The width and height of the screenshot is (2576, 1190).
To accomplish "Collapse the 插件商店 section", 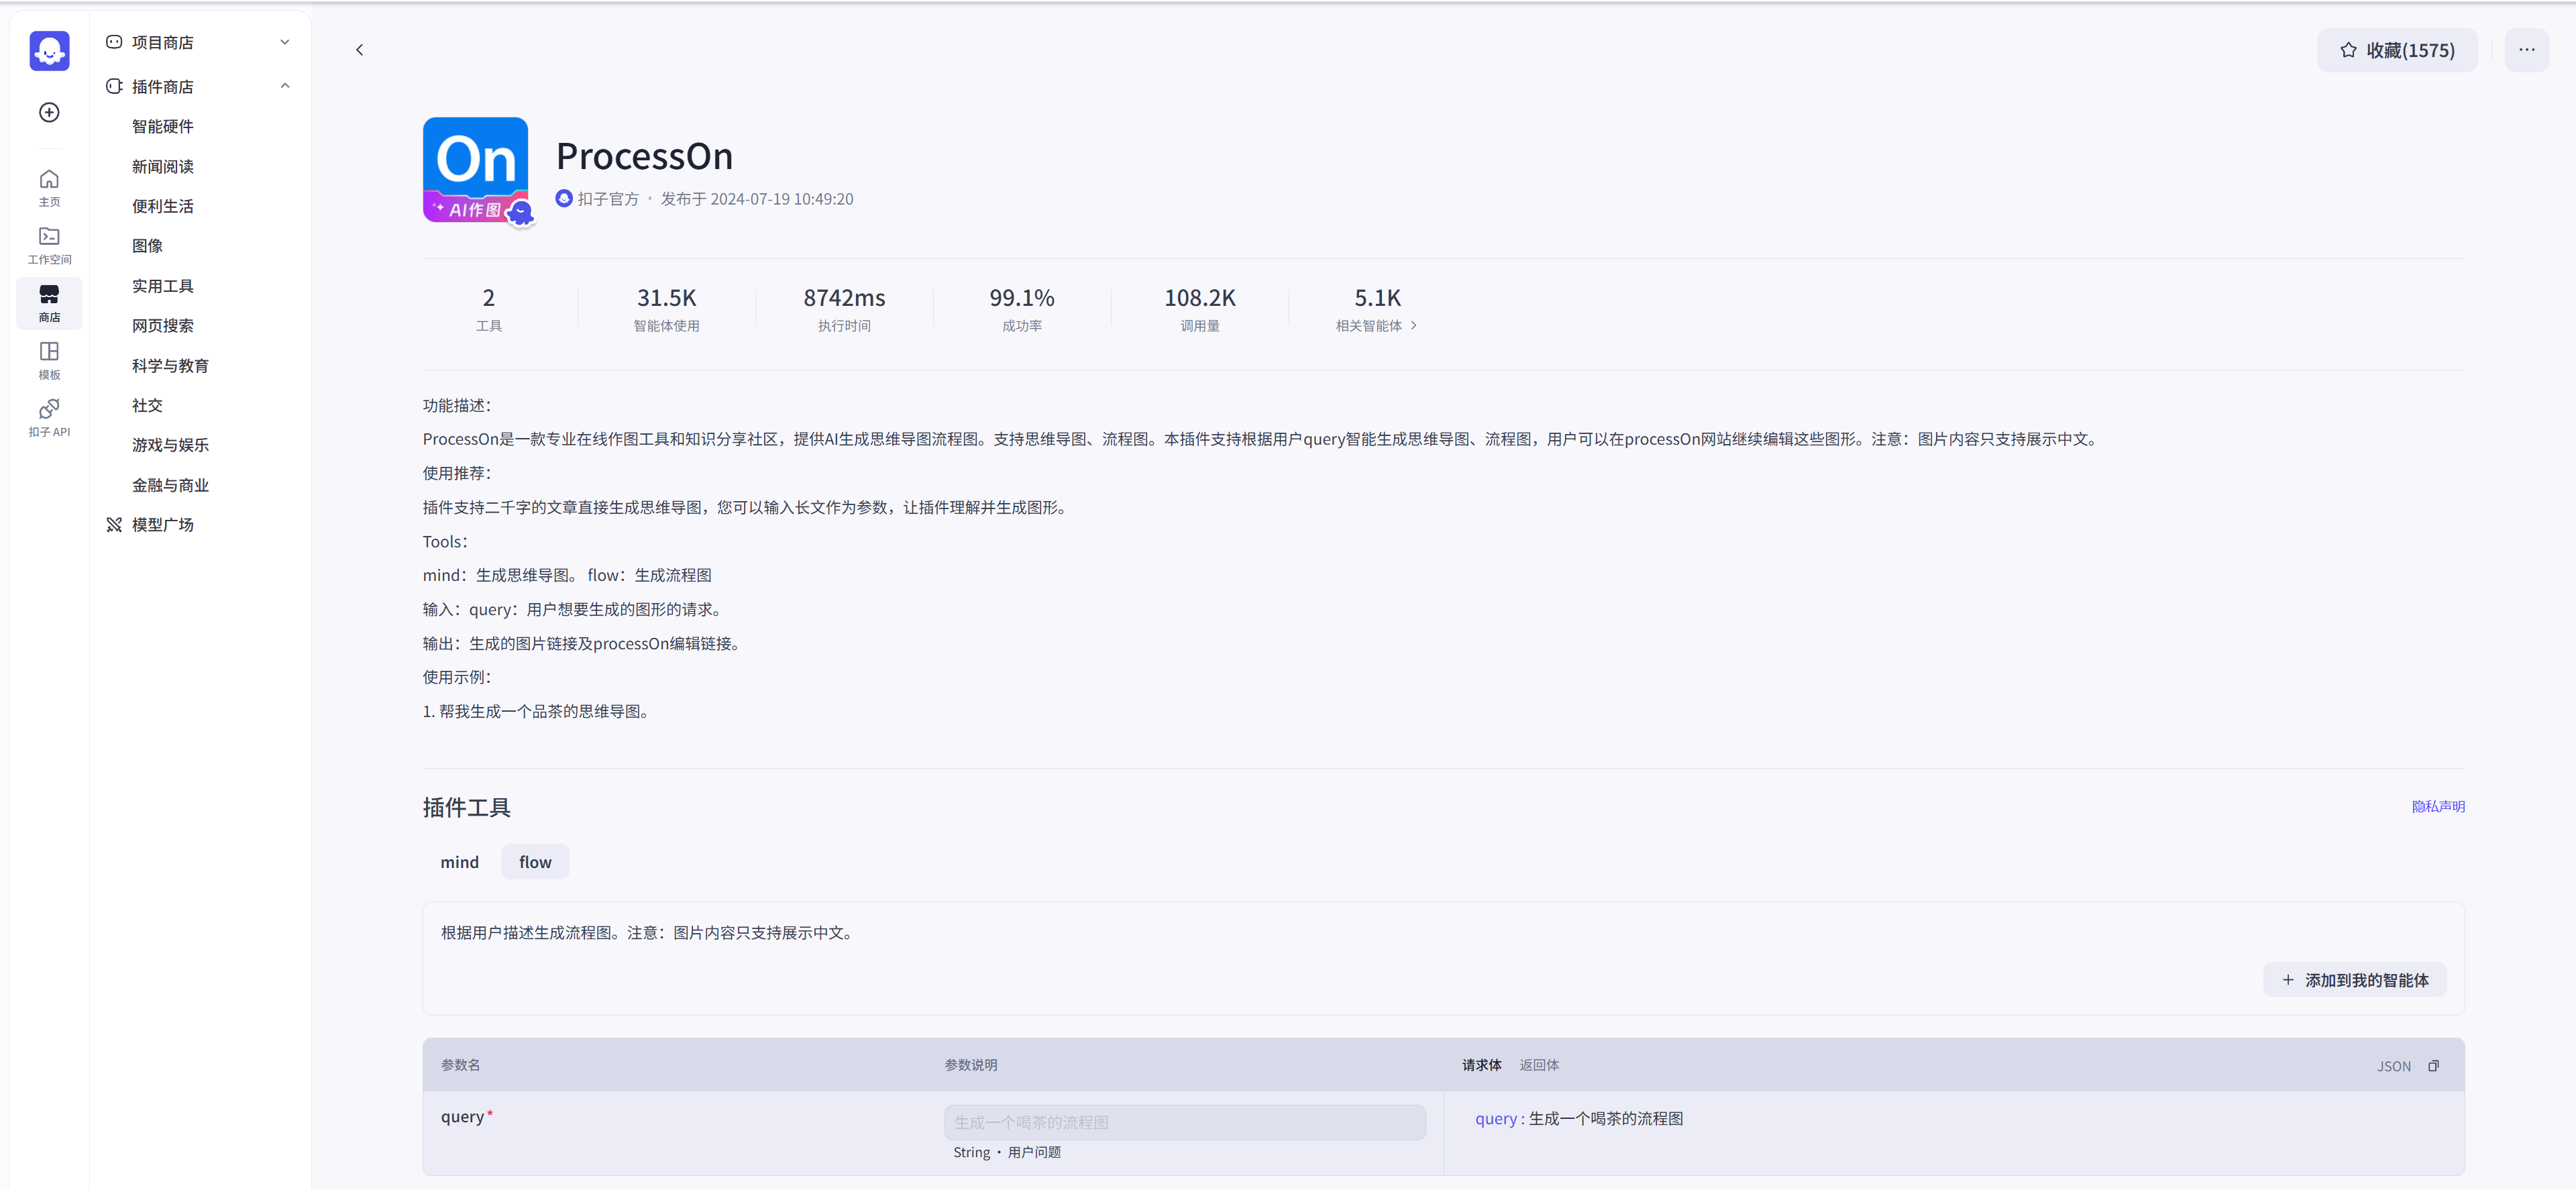I will pyautogui.click(x=285, y=86).
